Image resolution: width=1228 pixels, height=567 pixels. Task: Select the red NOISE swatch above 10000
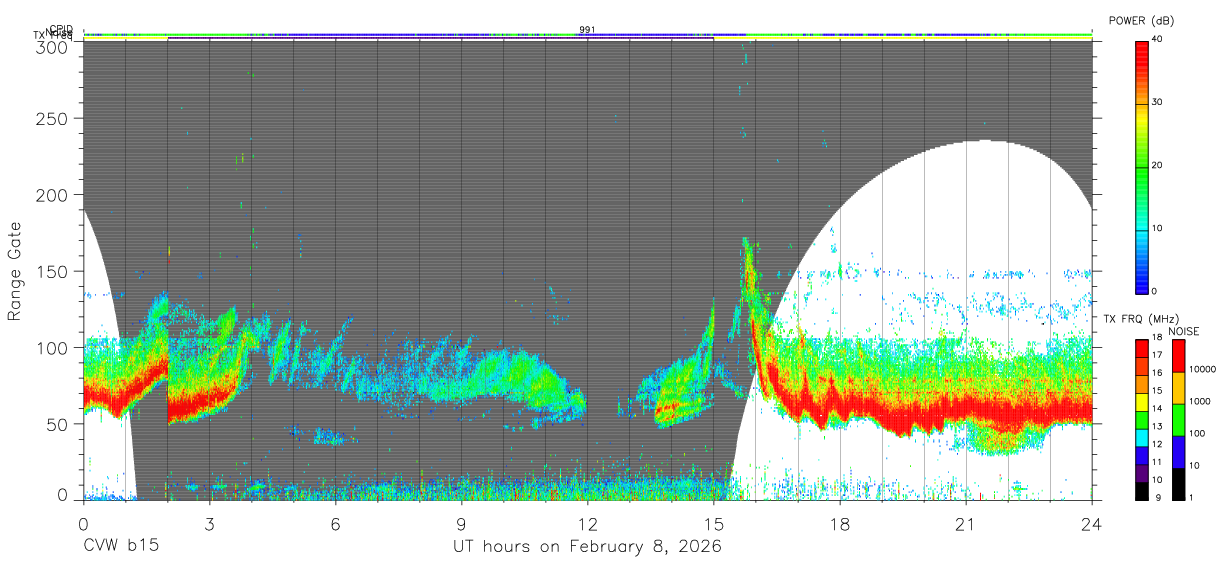click(1177, 355)
